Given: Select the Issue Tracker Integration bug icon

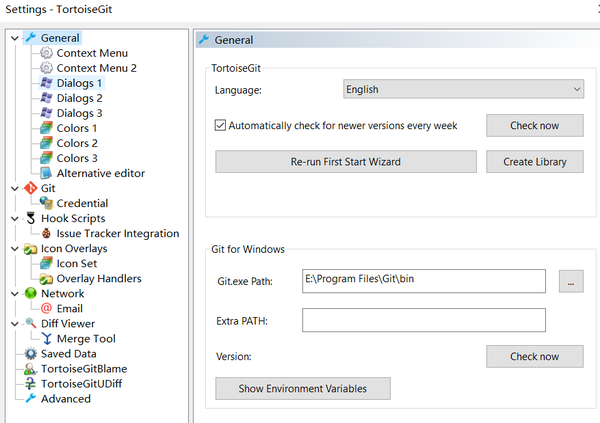Looking at the screenshot, I should (x=46, y=233).
